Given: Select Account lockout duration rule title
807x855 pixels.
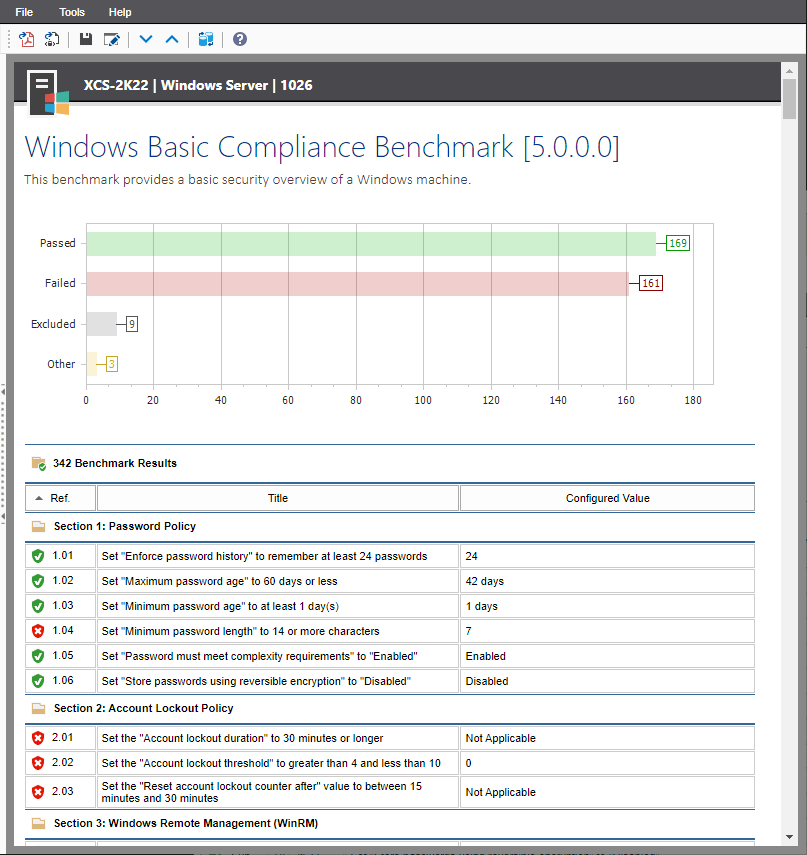Looking at the screenshot, I should pyautogui.click(x=242, y=738).
